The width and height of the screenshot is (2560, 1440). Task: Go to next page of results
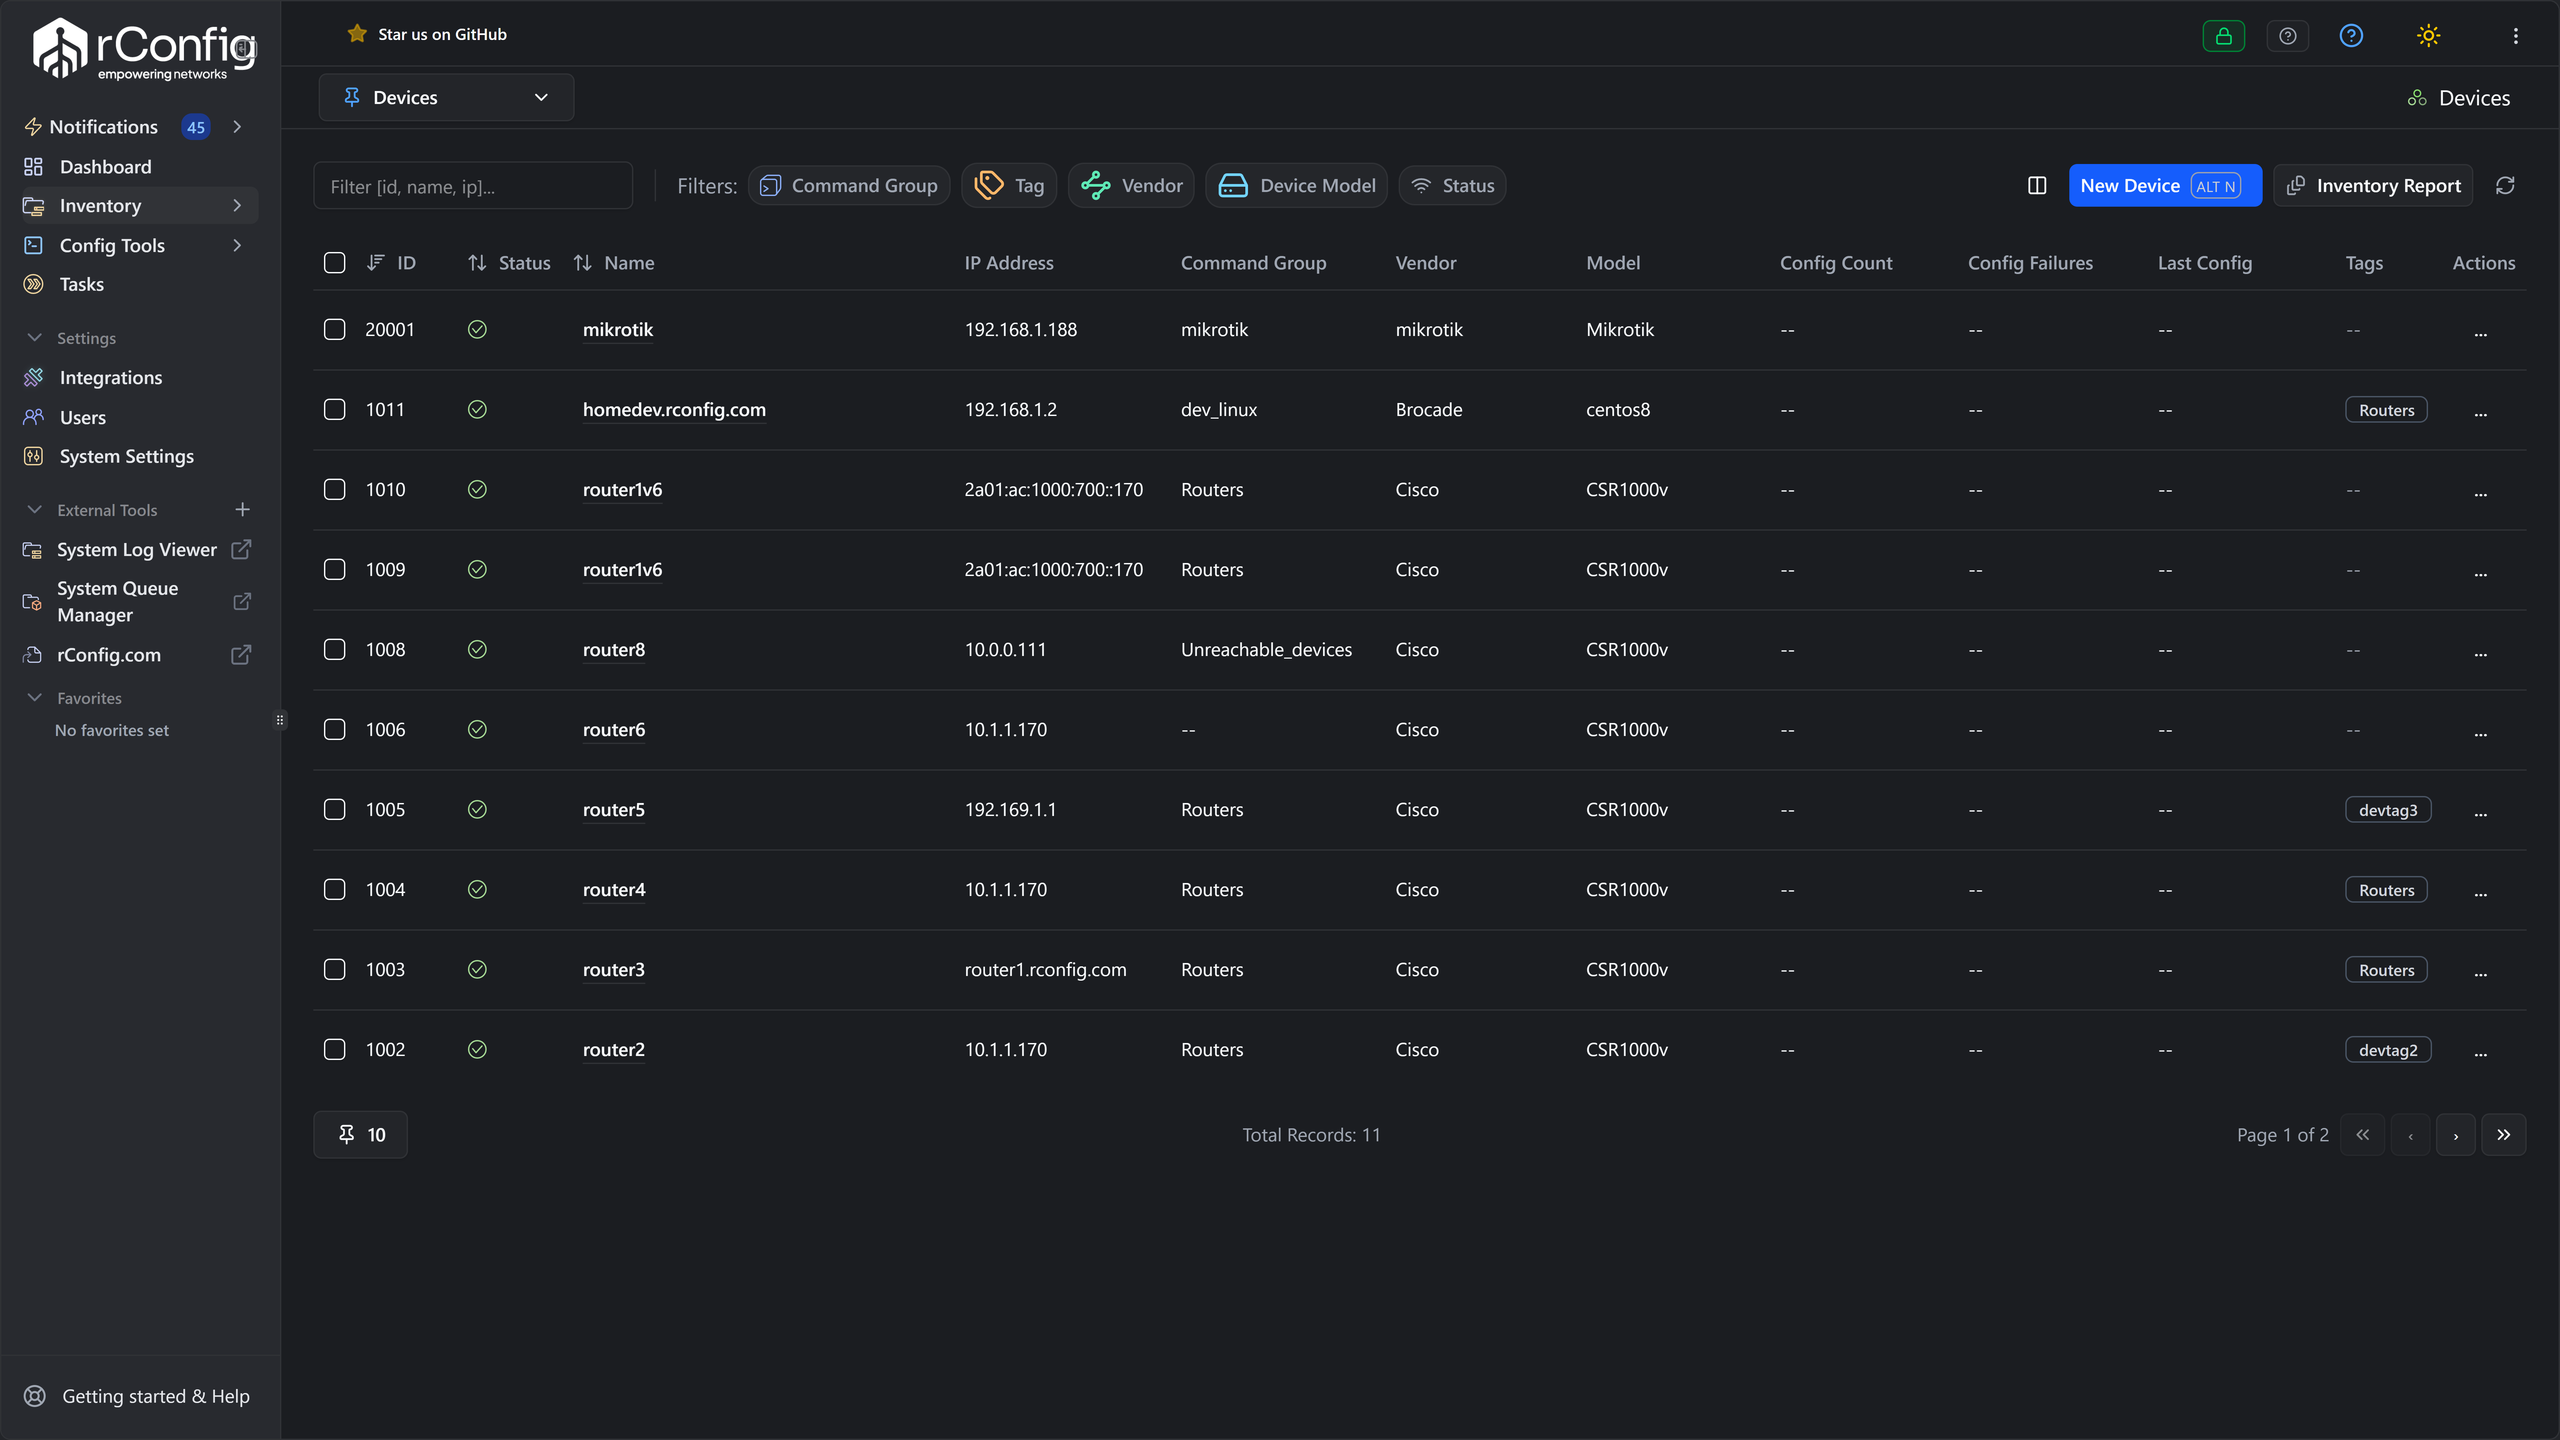click(x=2456, y=1135)
